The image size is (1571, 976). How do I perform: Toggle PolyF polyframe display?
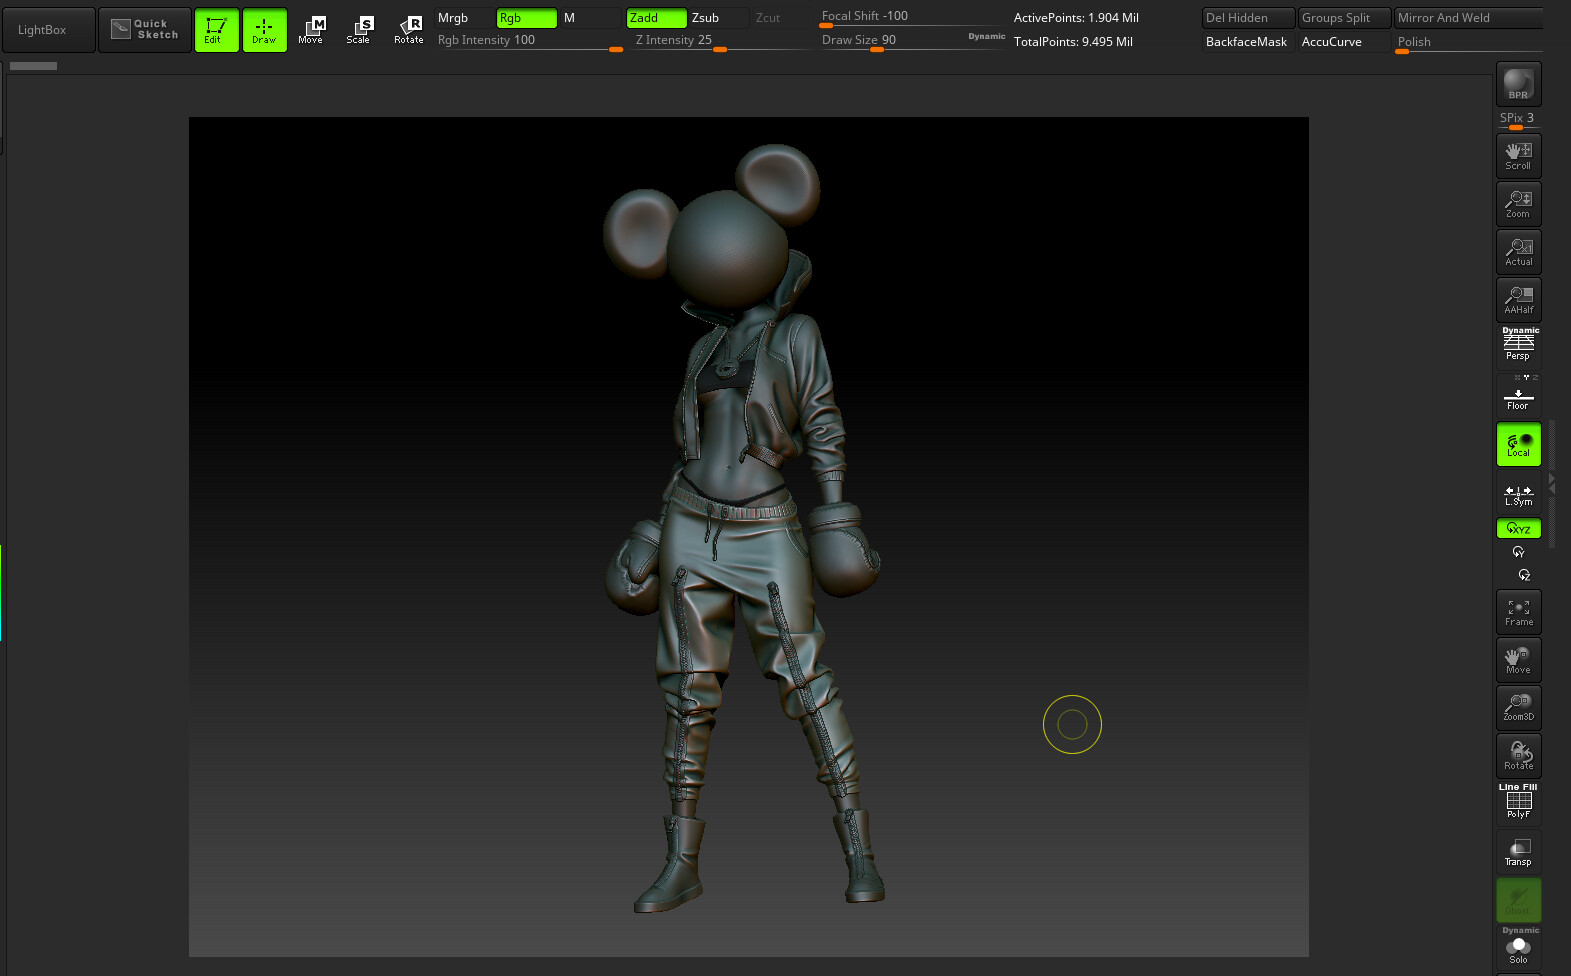coord(1518,802)
